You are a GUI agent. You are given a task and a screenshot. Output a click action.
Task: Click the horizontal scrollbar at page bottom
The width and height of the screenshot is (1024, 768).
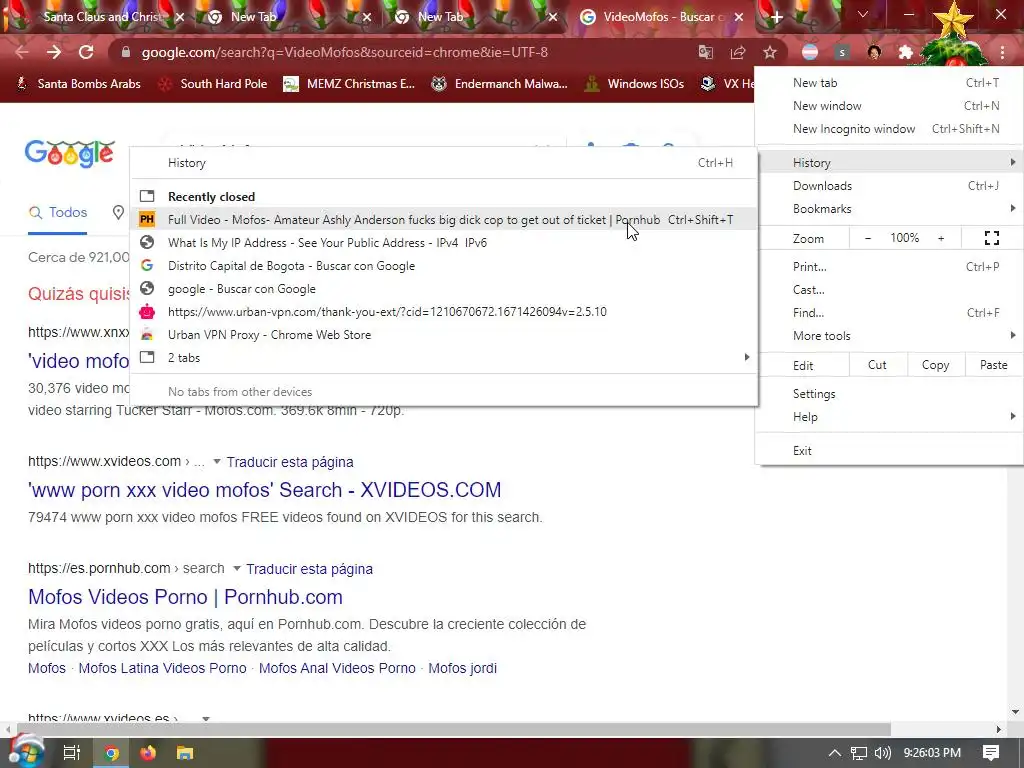(454, 729)
